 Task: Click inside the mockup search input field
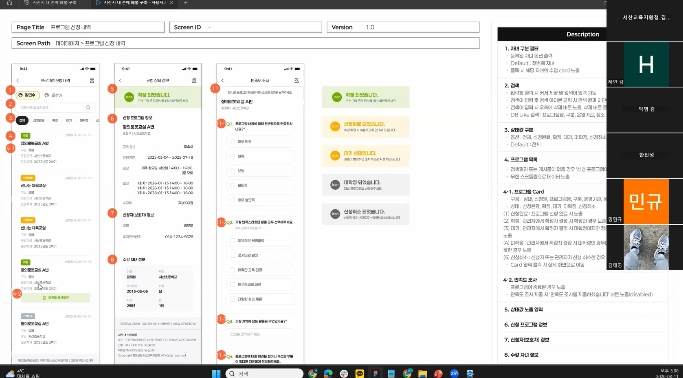(x=56, y=107)
